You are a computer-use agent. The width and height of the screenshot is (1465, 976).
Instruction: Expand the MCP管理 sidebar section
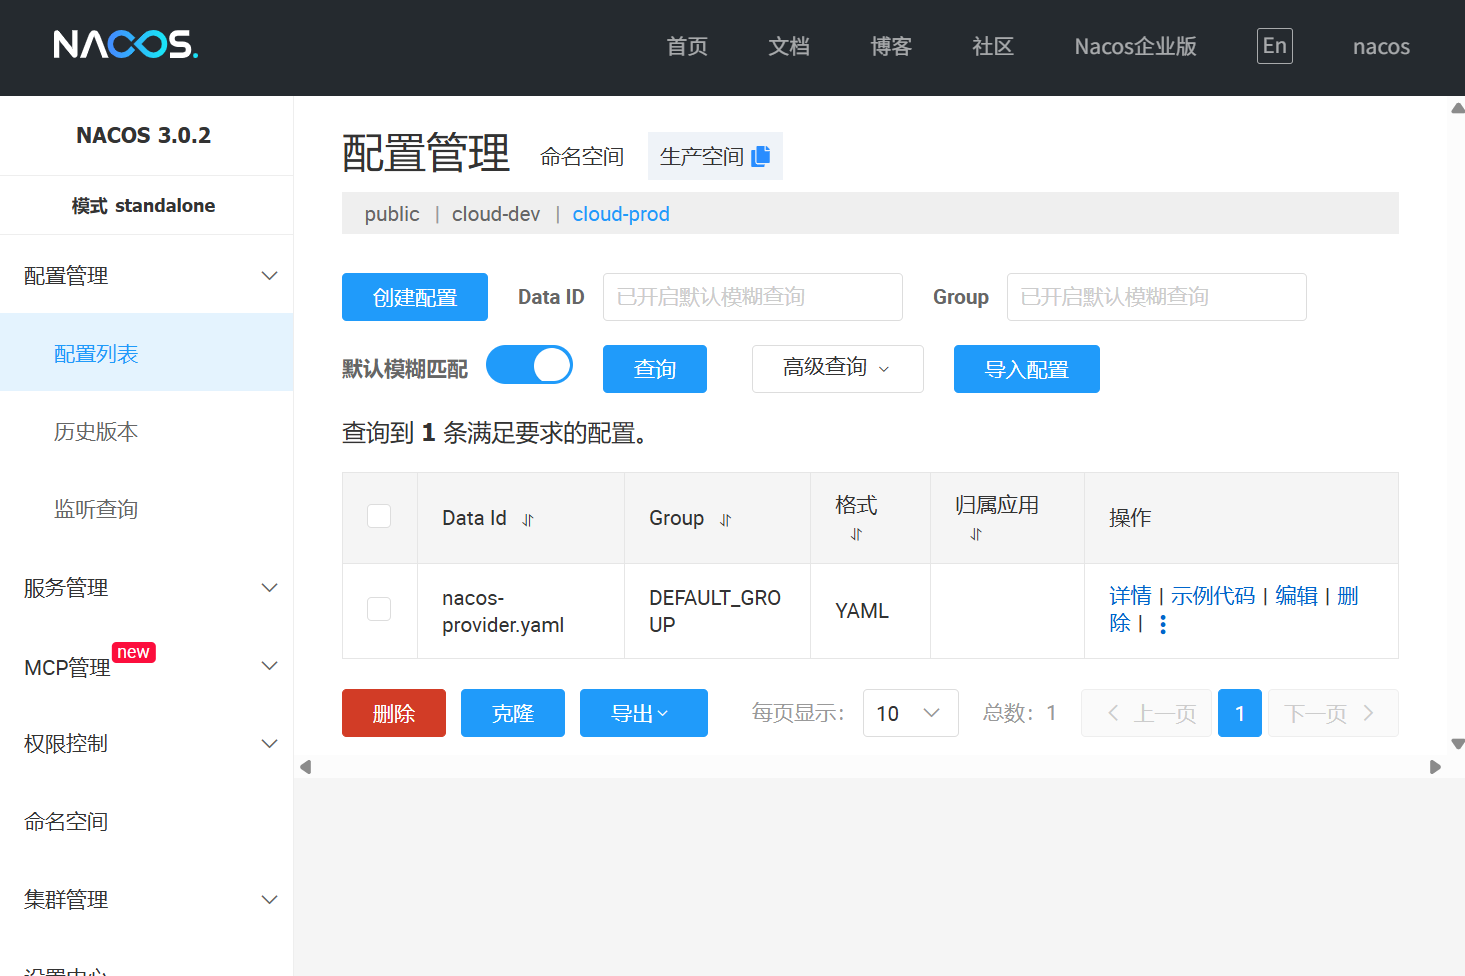click(x=146, y=666)
